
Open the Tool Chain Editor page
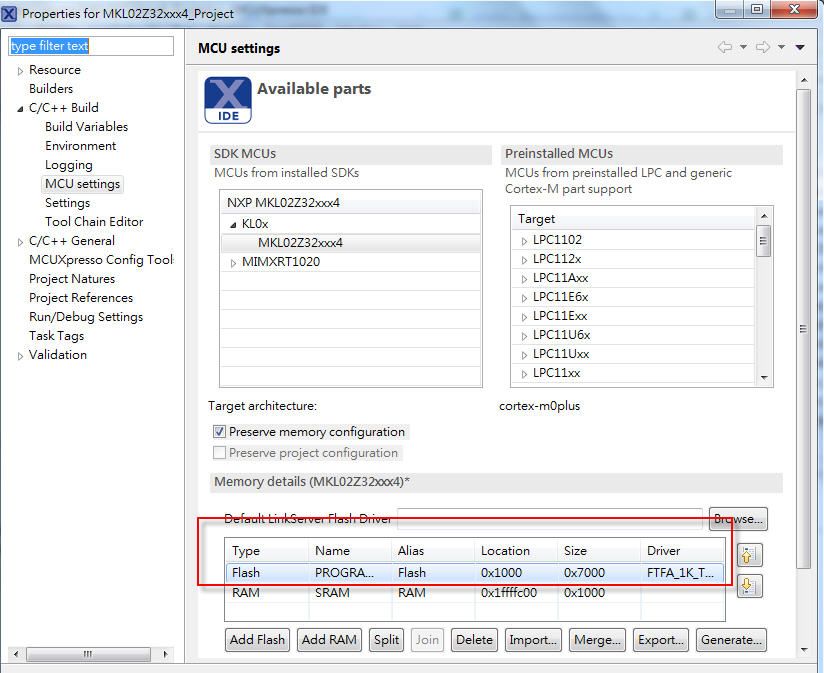click(94, 222)
